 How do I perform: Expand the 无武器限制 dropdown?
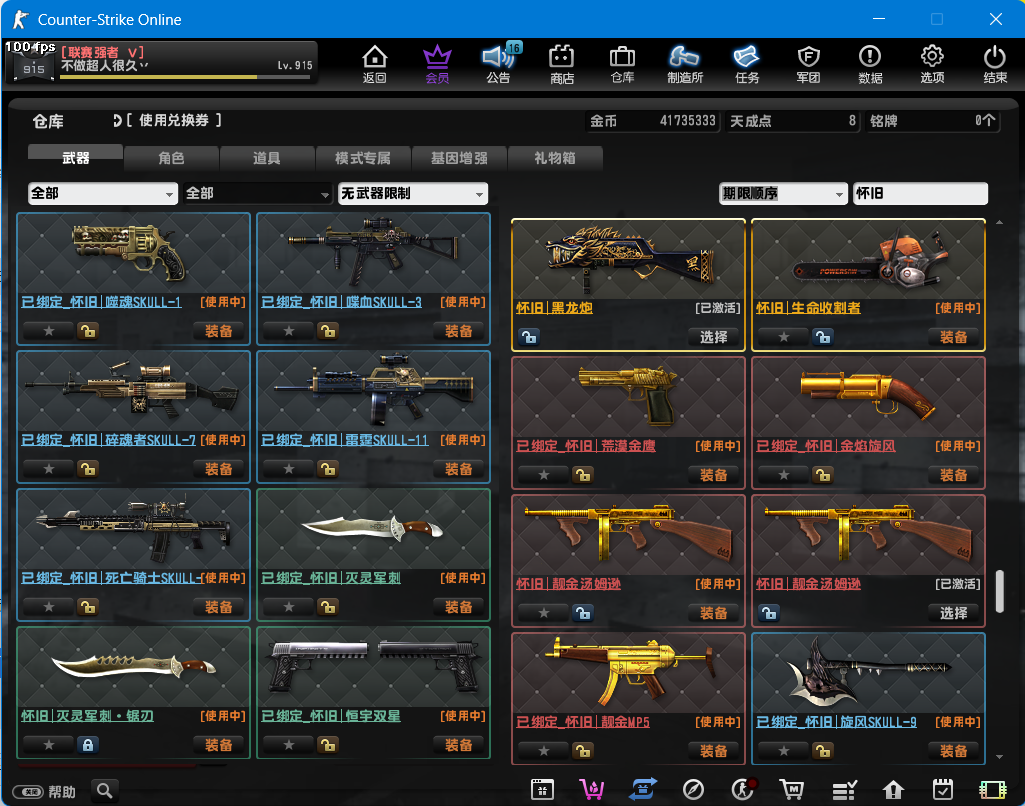click(412, 193)
